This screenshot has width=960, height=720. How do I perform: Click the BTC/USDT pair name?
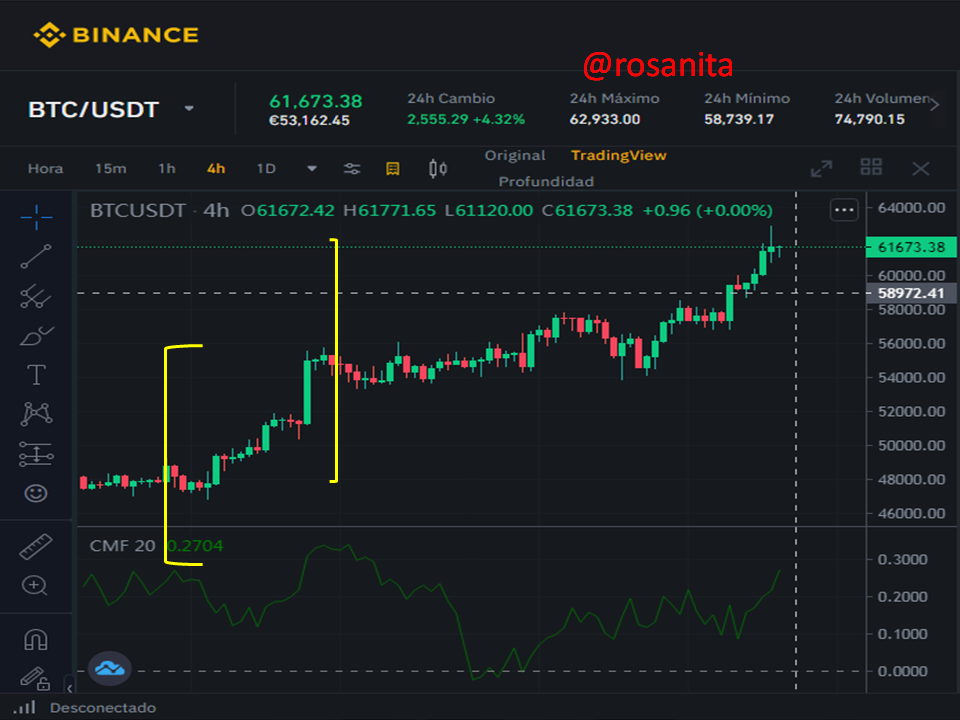(x=94, y=110)
